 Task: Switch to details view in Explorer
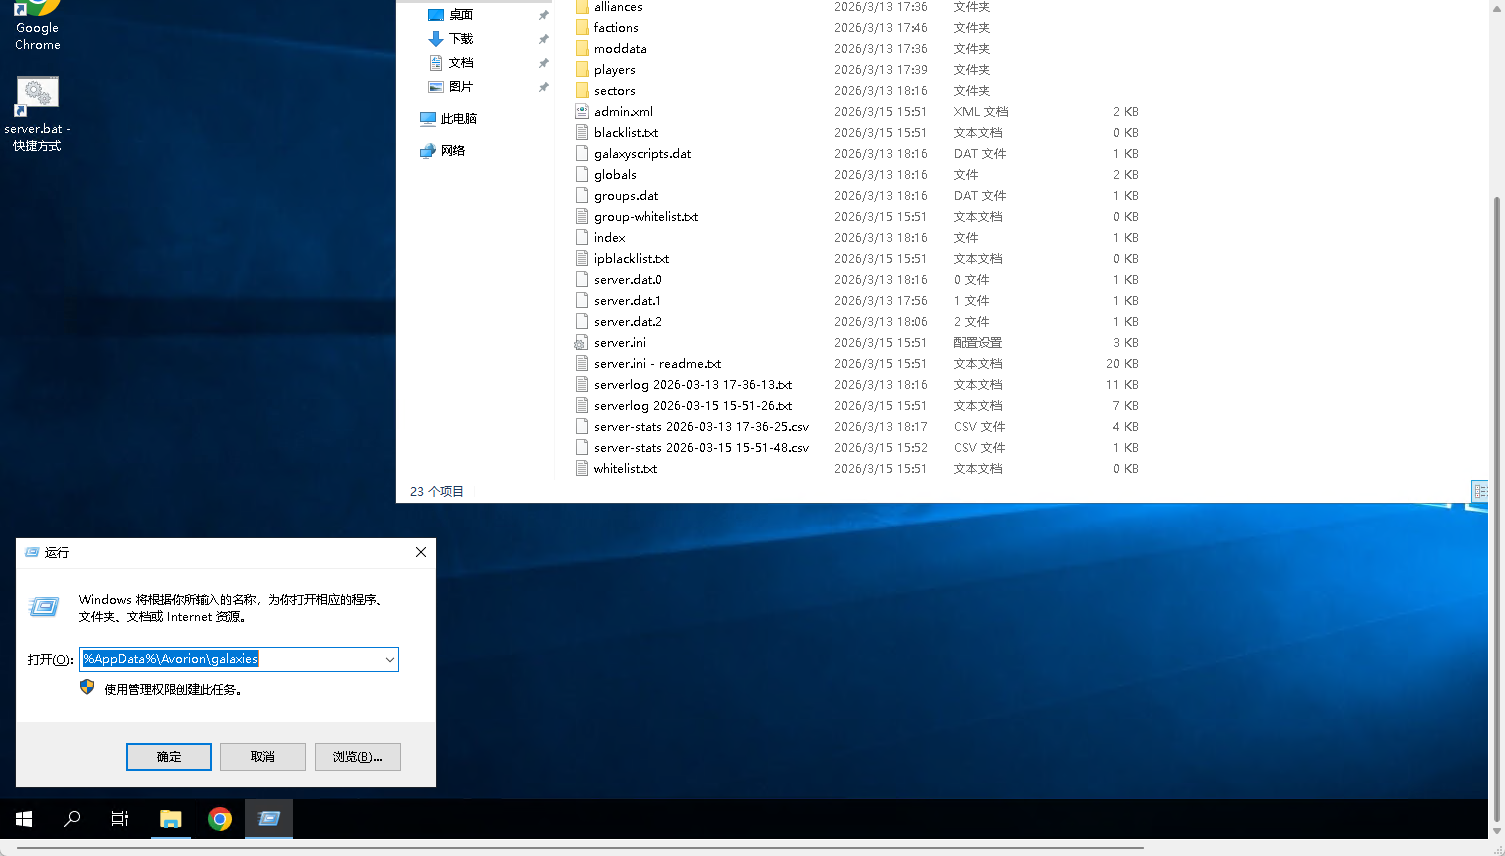tap(1479, 491)
